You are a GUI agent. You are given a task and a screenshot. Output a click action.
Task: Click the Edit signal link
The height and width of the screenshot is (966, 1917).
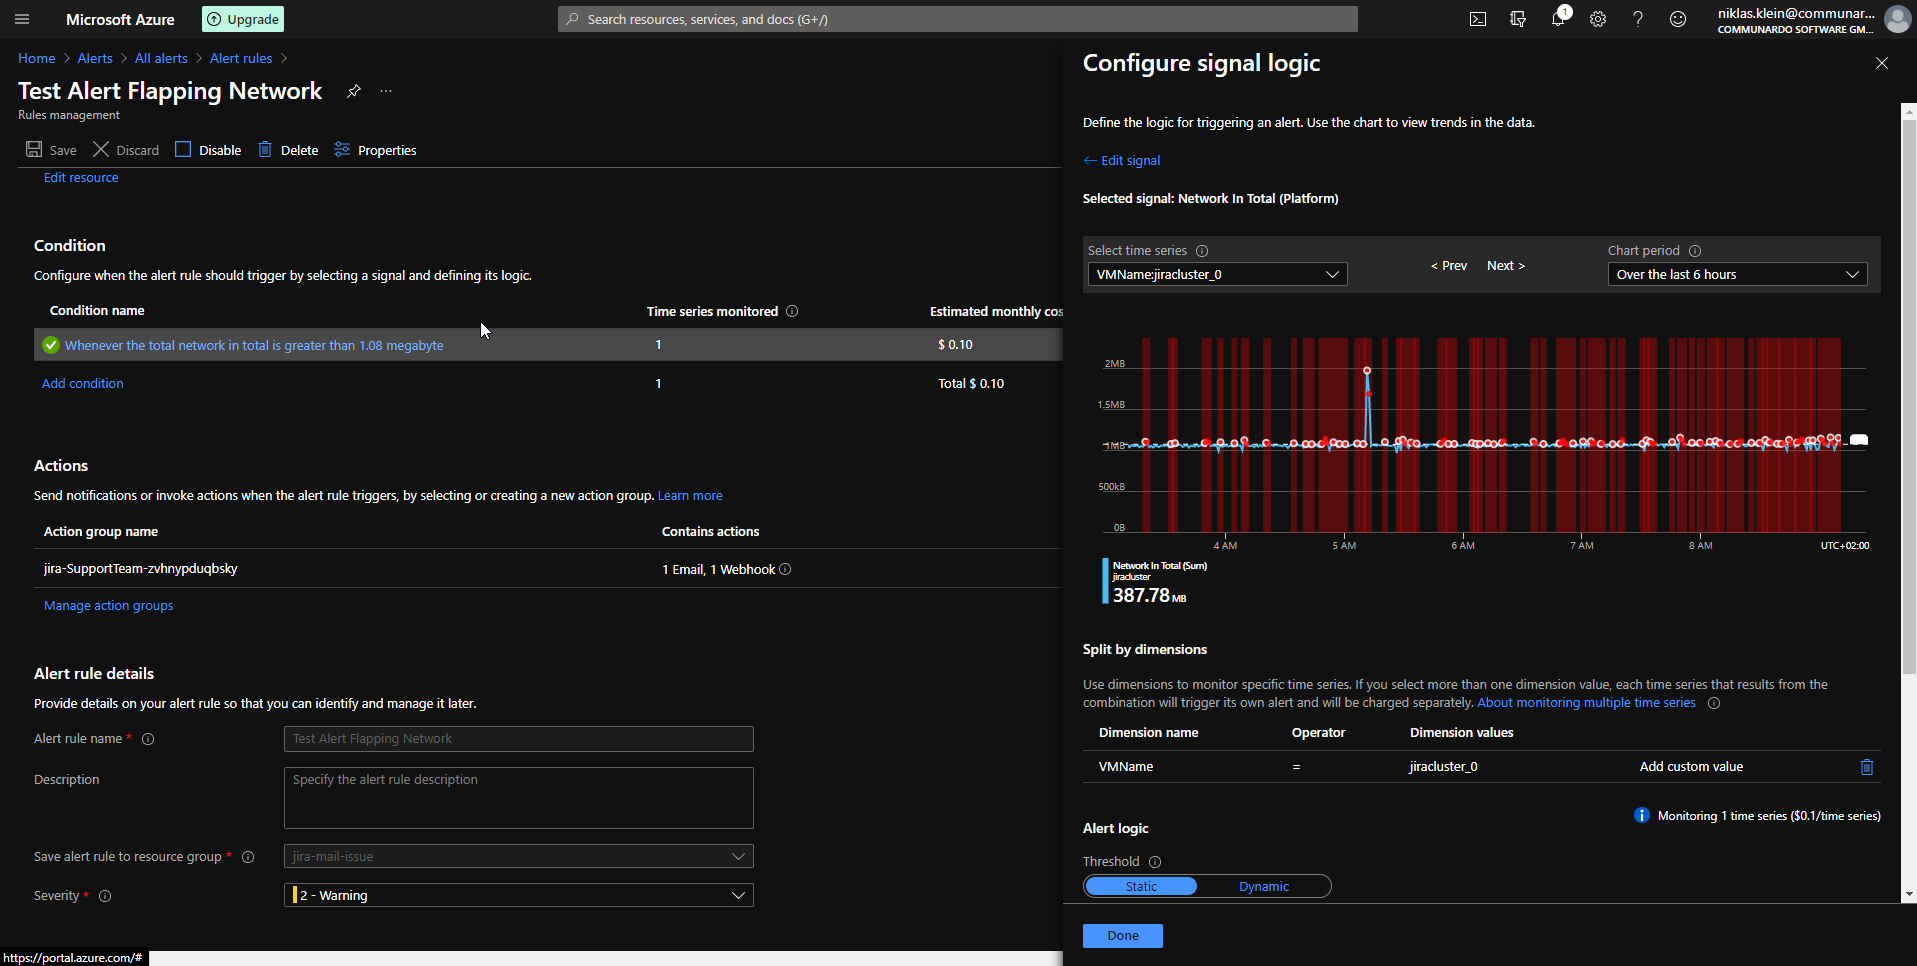pyautogui.click(x=1122, y=160)
